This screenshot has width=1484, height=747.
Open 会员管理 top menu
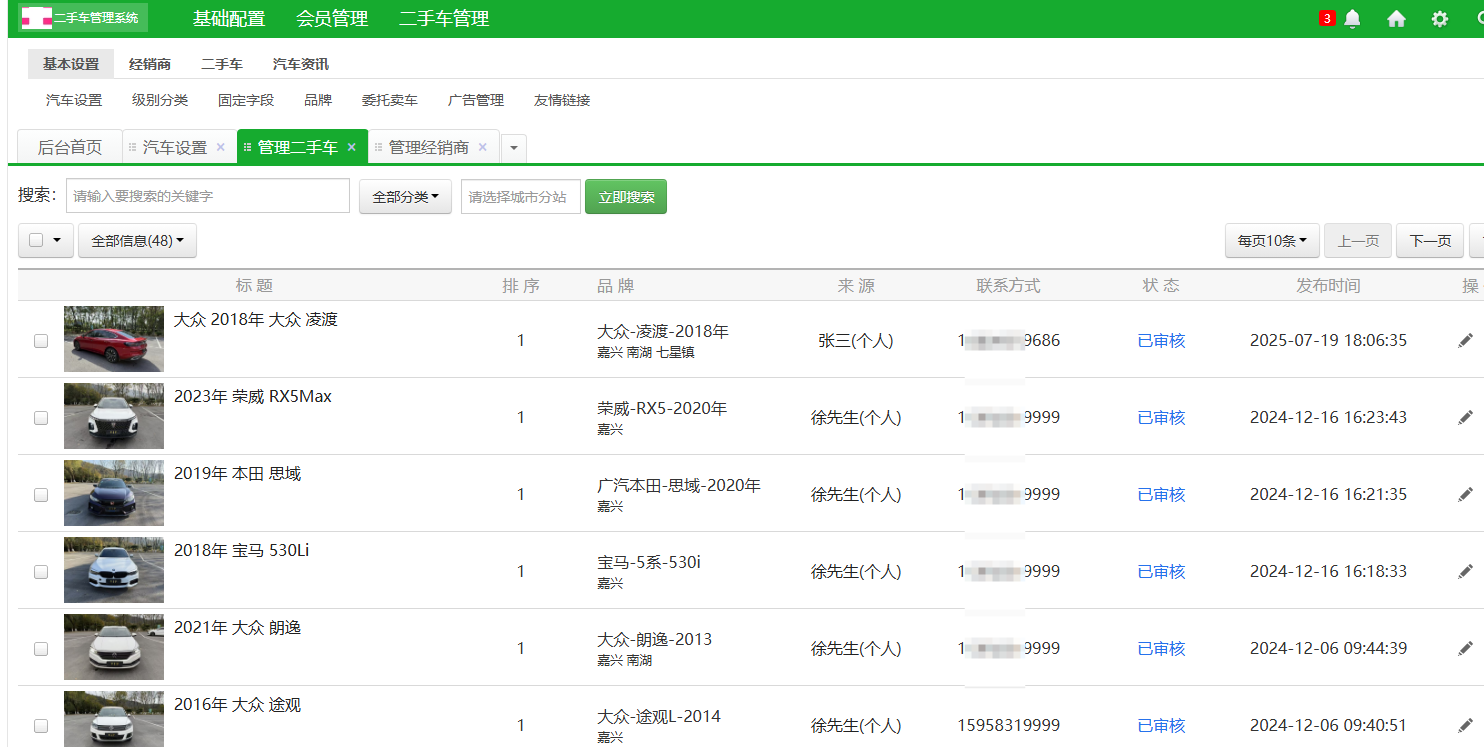[x=332, y=19]
